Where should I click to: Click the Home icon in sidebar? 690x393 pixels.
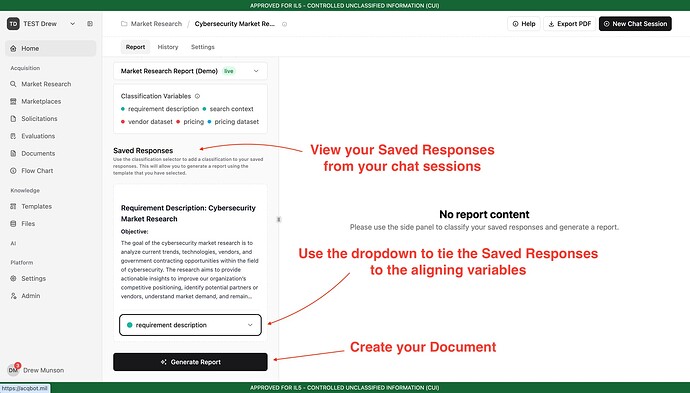pos(13,48)
